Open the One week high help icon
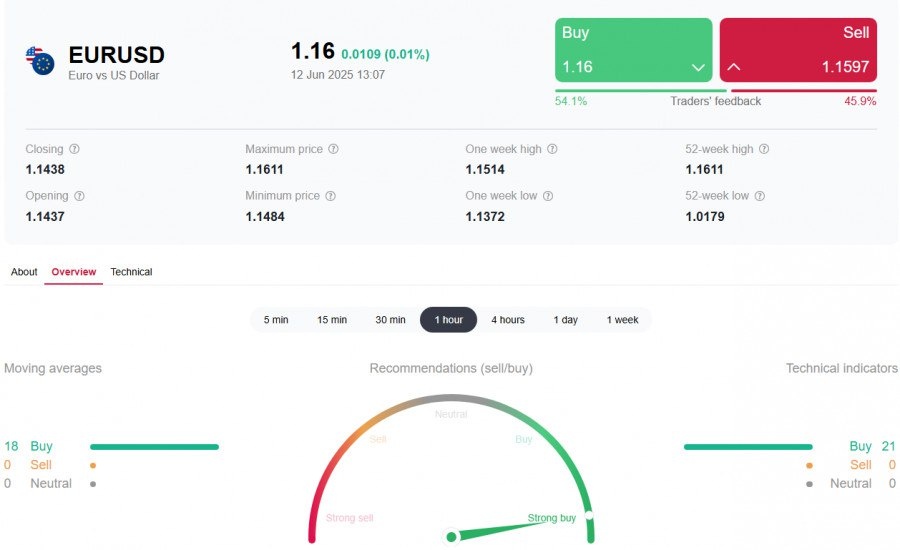This screenshot has width=900, height=550. 552,149
